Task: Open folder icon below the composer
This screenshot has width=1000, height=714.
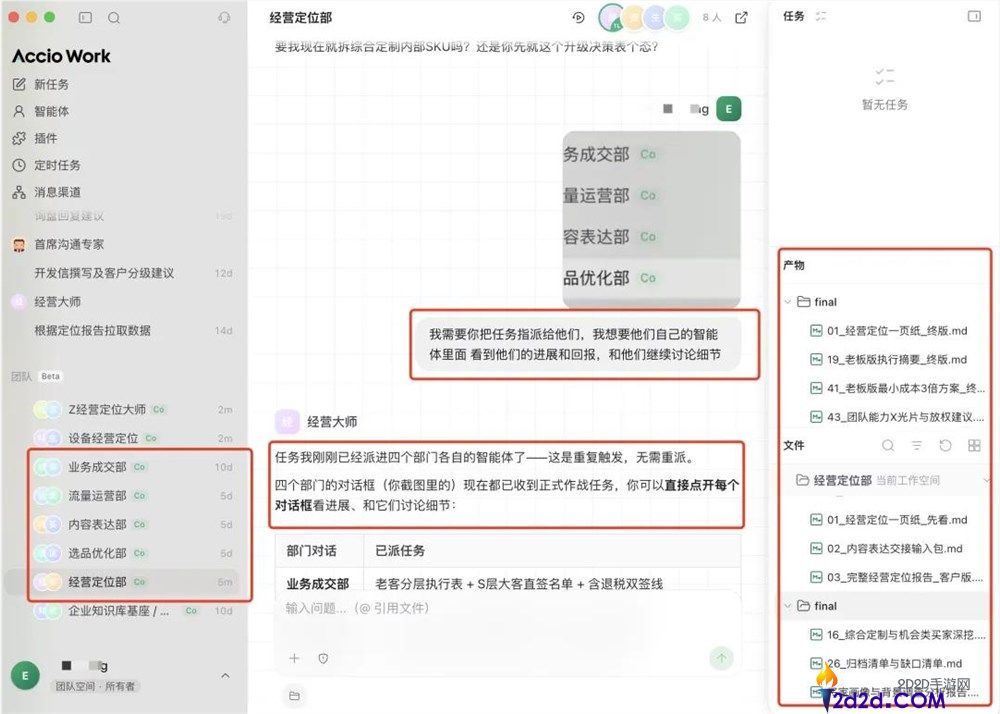Action: [x=294, y=696]
